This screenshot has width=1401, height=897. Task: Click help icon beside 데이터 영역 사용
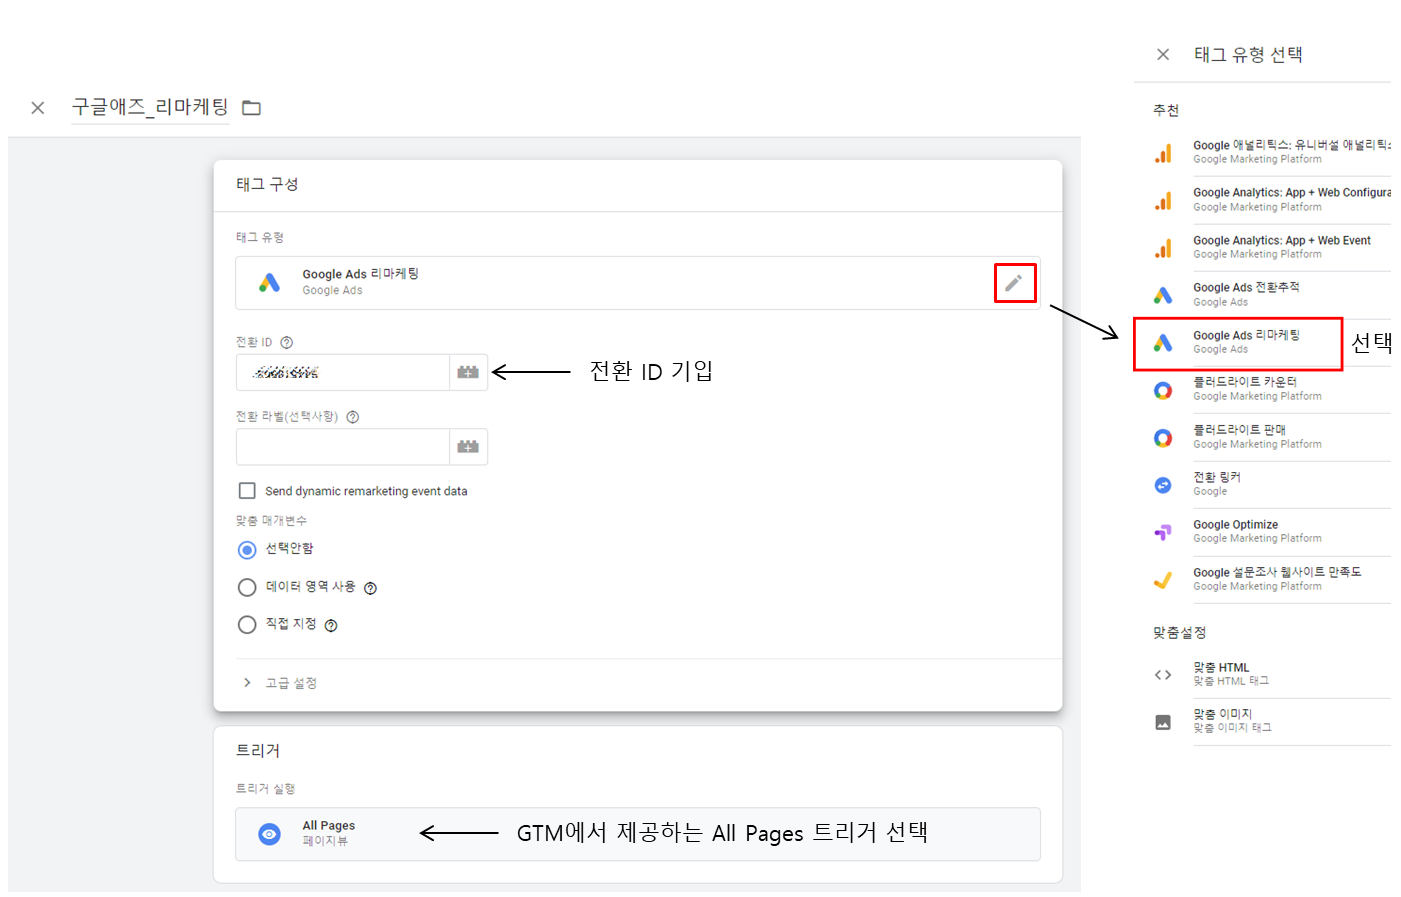pyautogui.click(x=370, y=588)
